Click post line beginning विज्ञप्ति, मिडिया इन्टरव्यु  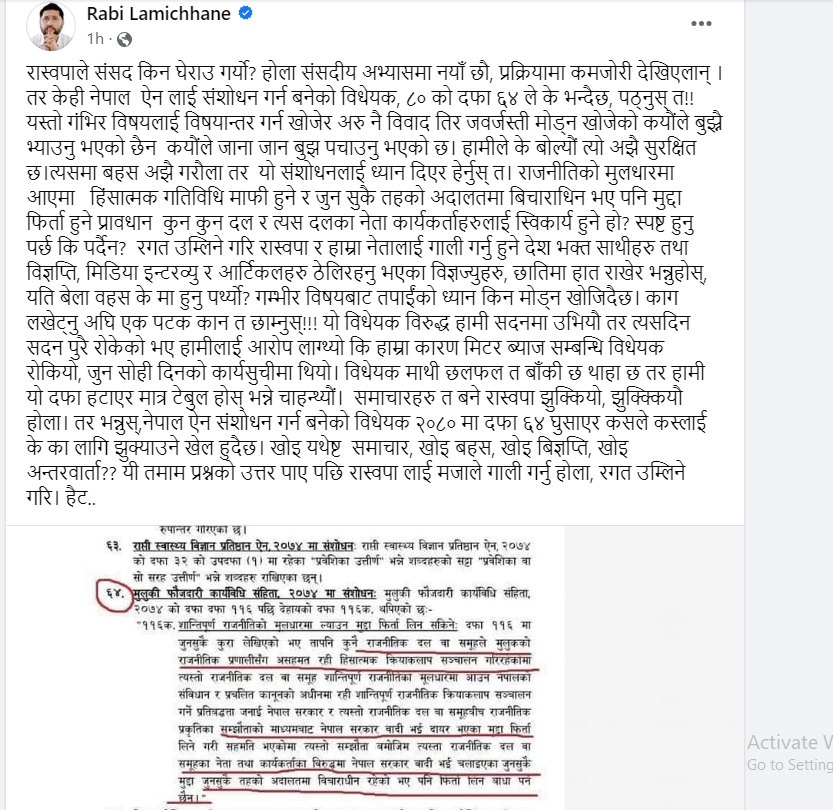[367, 272]
